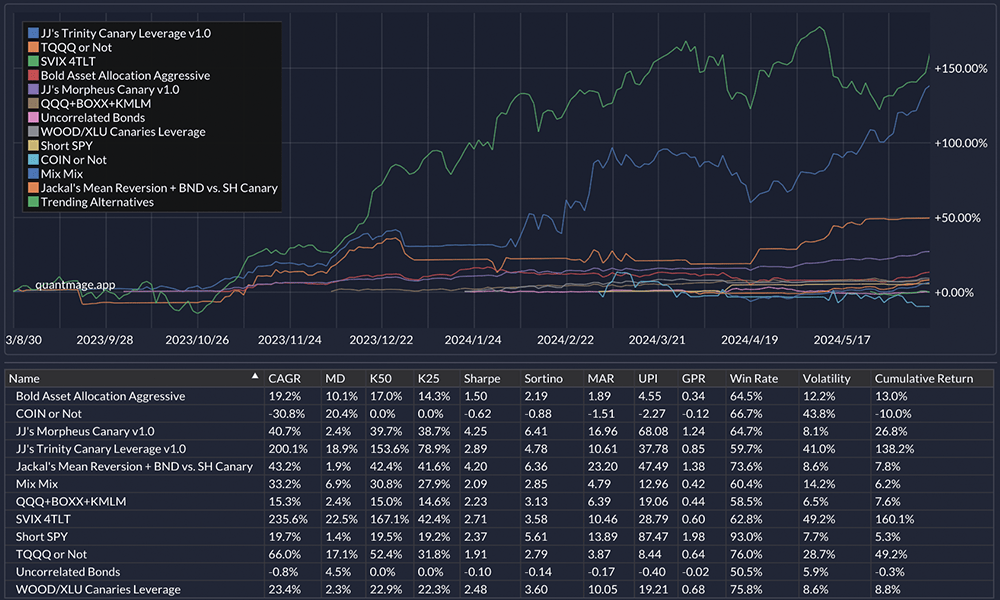Click the sort arrow in Name column
Screen dimensions: 1000x600
point(255,376)
